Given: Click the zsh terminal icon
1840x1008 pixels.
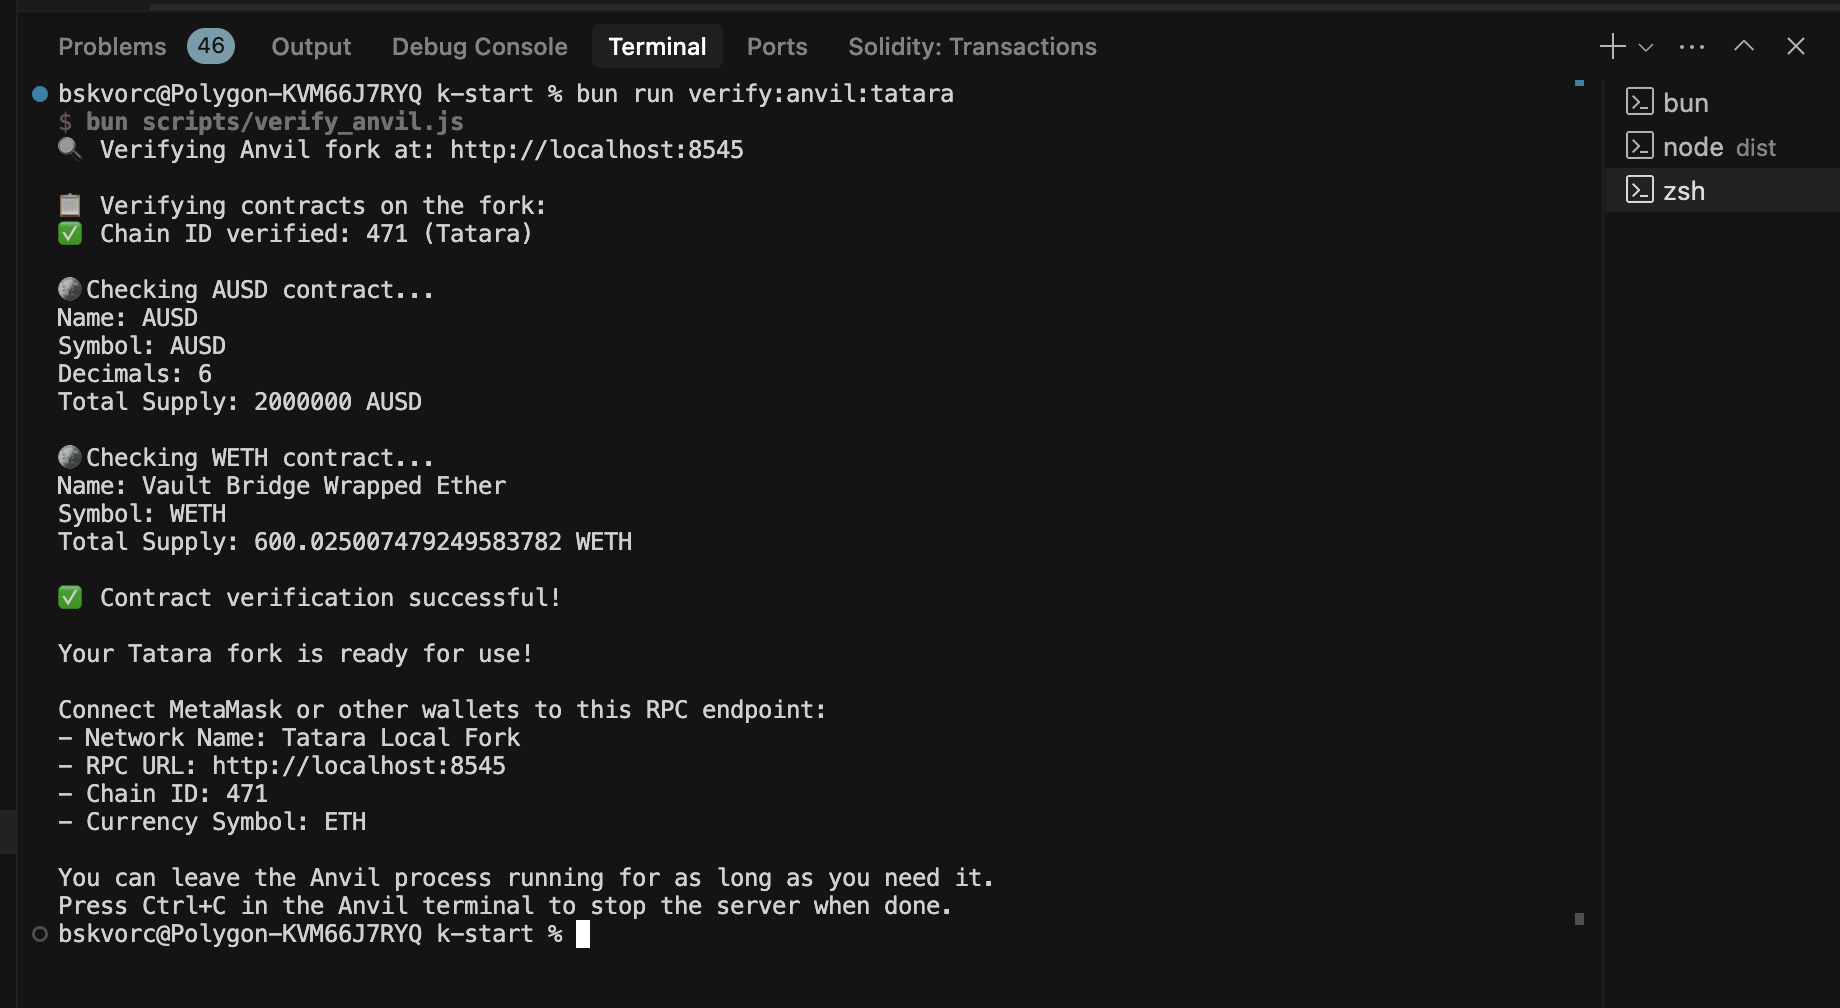Looking at the screenshot, I should coord(1640,190).
